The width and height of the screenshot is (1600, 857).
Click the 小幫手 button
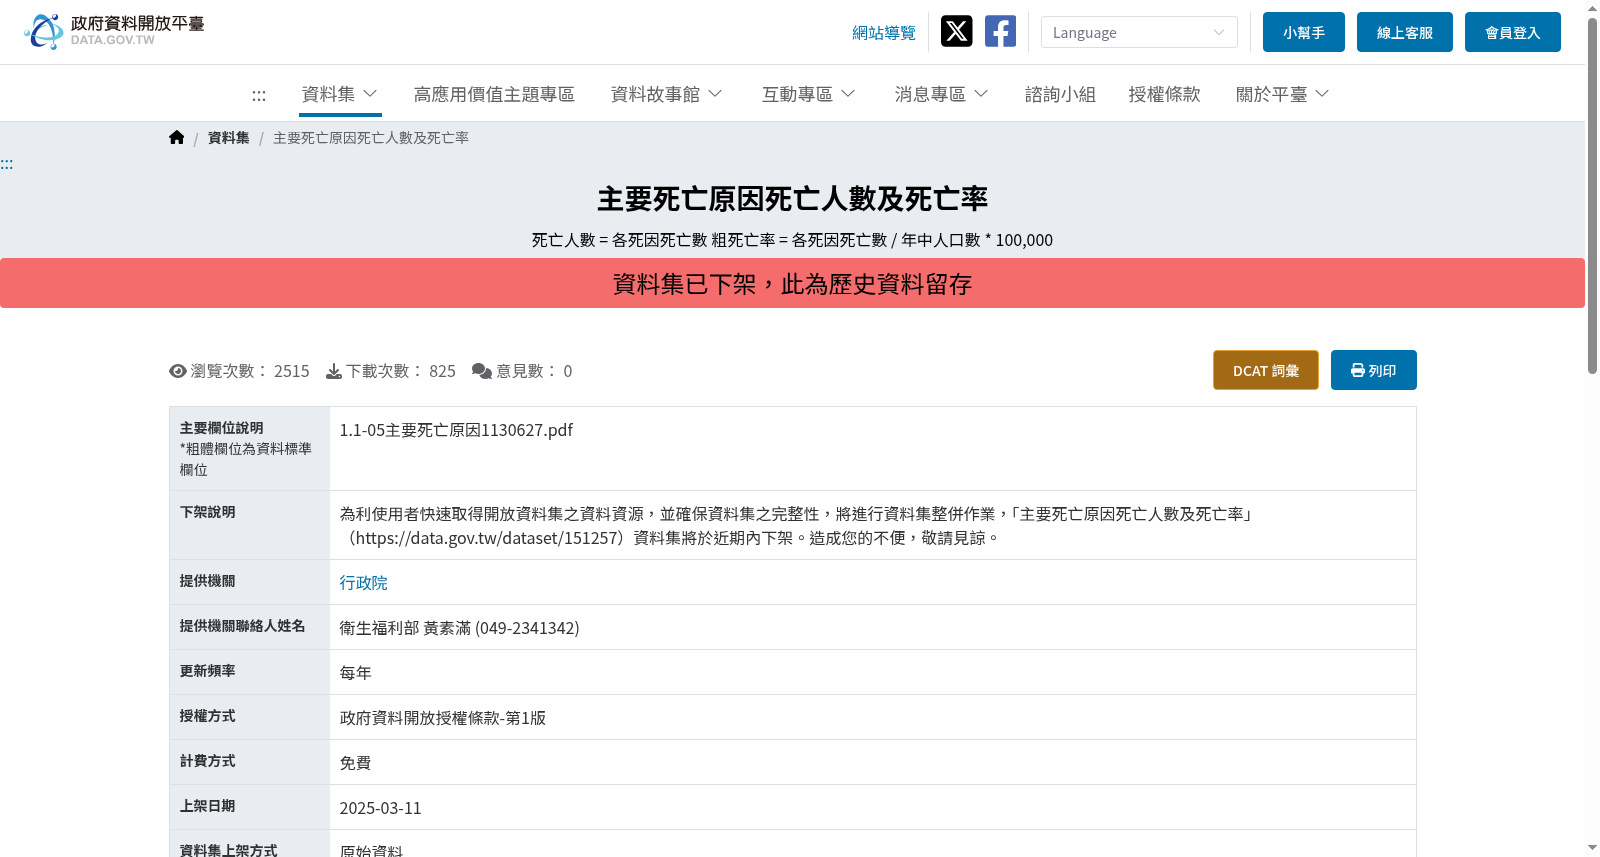(x=1304, y=32)
